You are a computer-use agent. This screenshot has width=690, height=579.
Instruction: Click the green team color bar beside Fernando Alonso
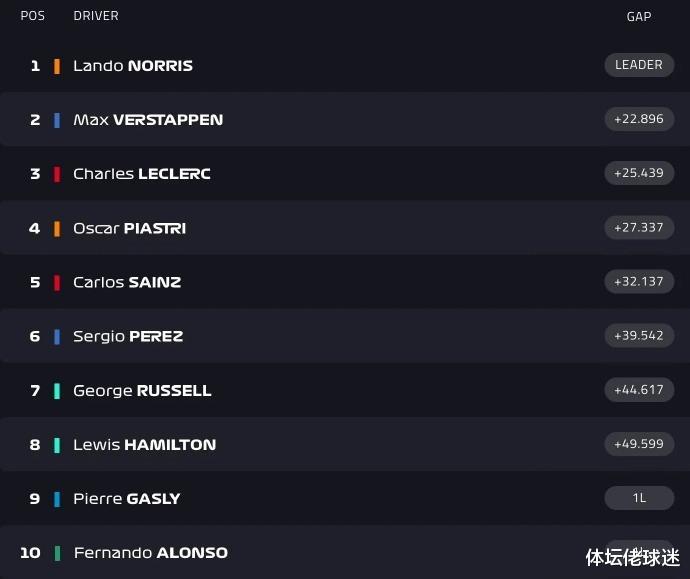57,553
